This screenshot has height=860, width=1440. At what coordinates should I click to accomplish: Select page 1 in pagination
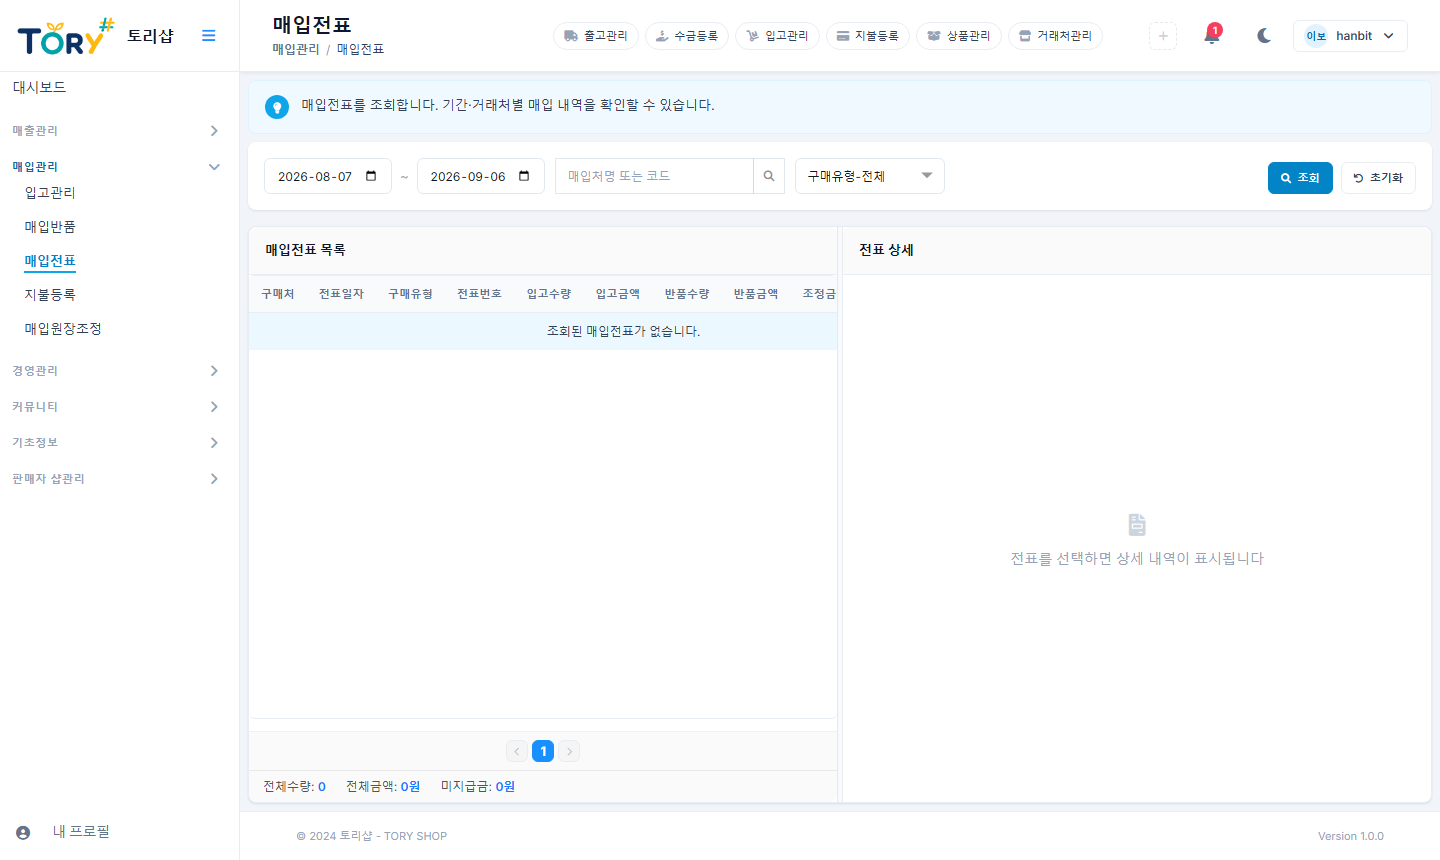pyautogui.click(x=543, y=751)
